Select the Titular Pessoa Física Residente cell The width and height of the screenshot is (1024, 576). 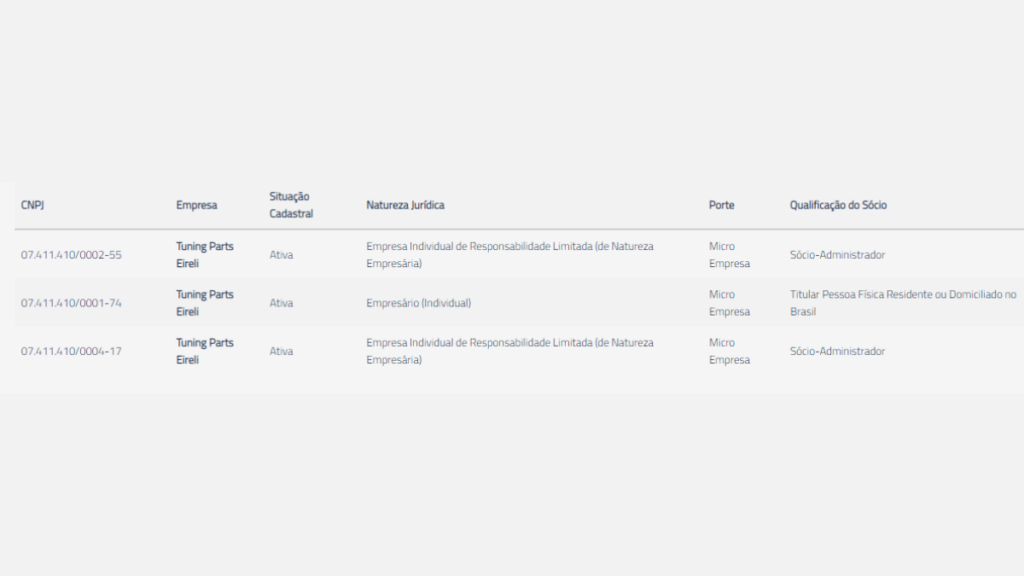902,303
